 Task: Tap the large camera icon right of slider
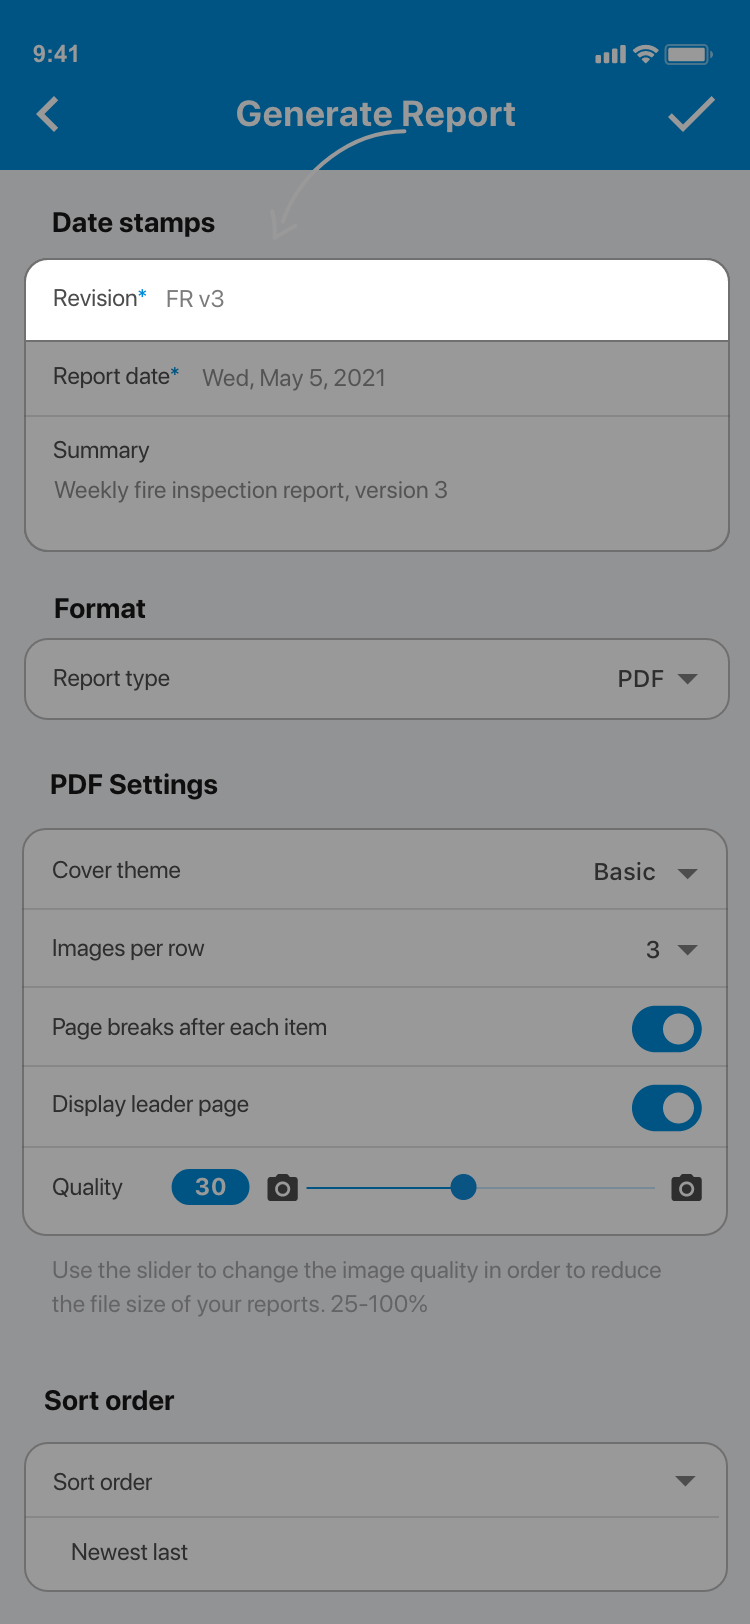click(686, 1188)
